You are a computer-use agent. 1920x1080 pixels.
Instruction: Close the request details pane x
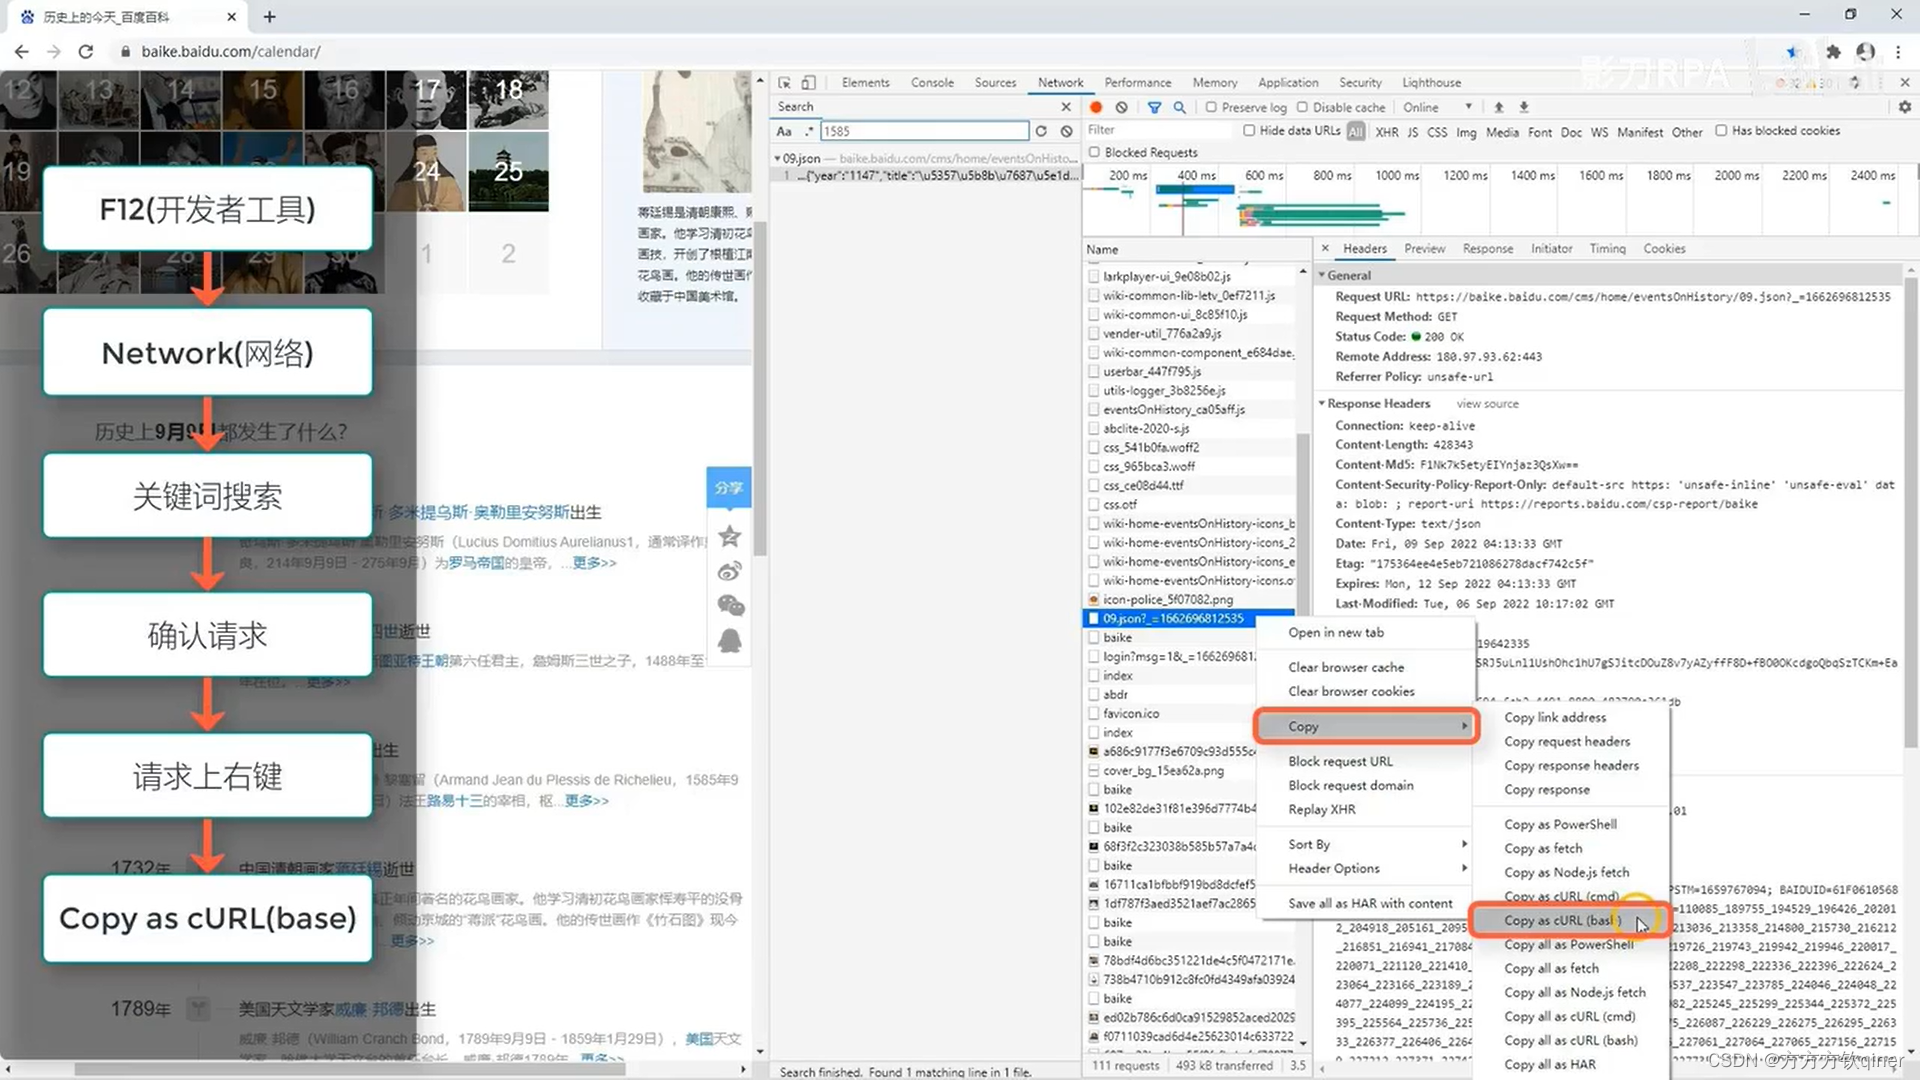click(x=1326, y=249)
